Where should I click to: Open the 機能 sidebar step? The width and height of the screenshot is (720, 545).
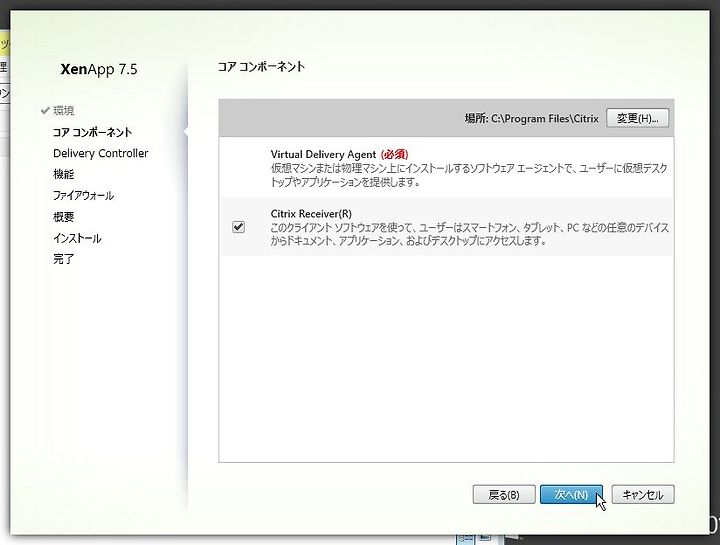tap(63, 174)
